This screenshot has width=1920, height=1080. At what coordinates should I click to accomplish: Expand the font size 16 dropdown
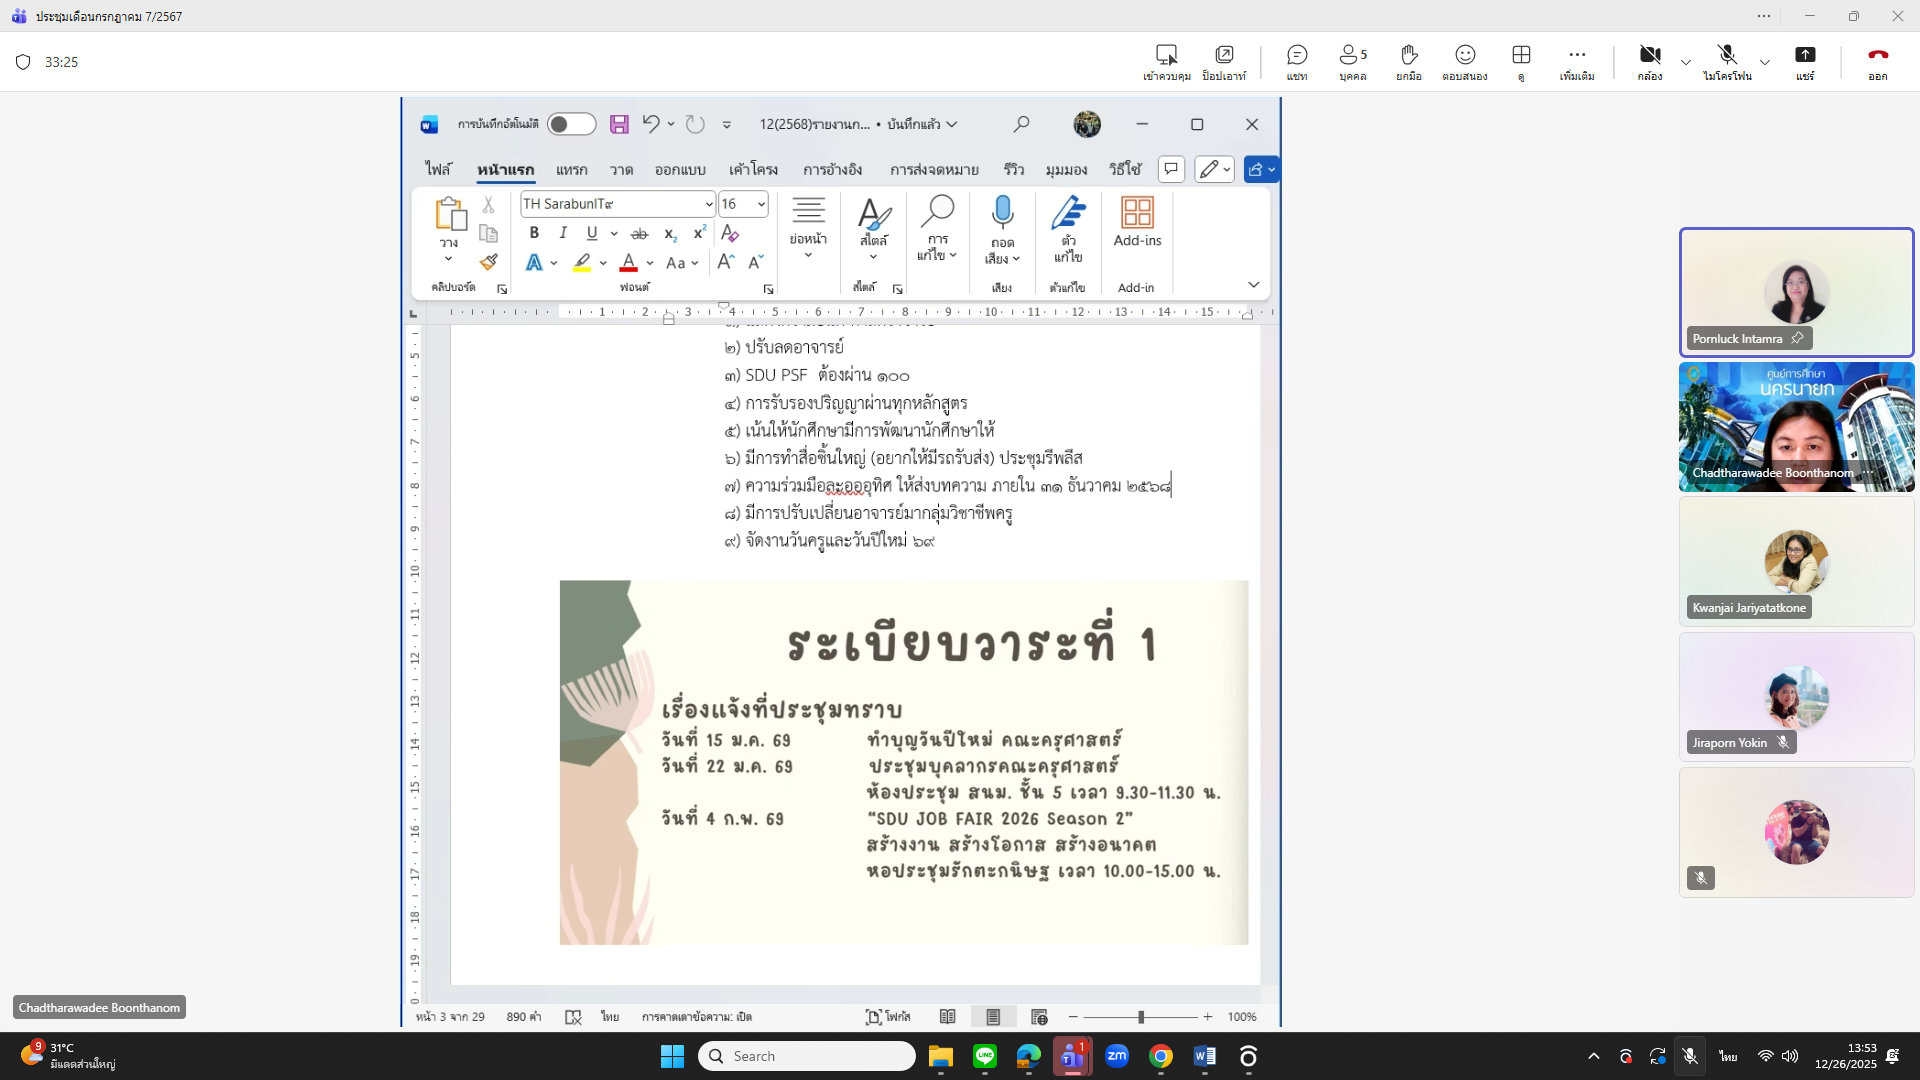pos(762,204)
